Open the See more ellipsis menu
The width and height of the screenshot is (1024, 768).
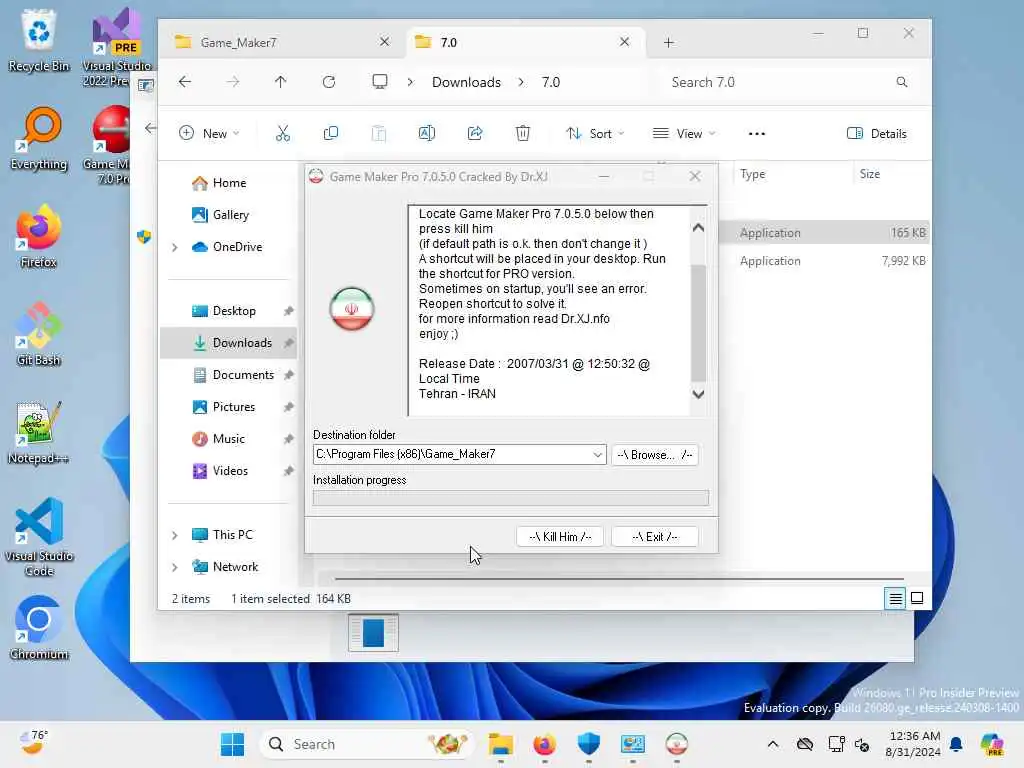(756, 134)
